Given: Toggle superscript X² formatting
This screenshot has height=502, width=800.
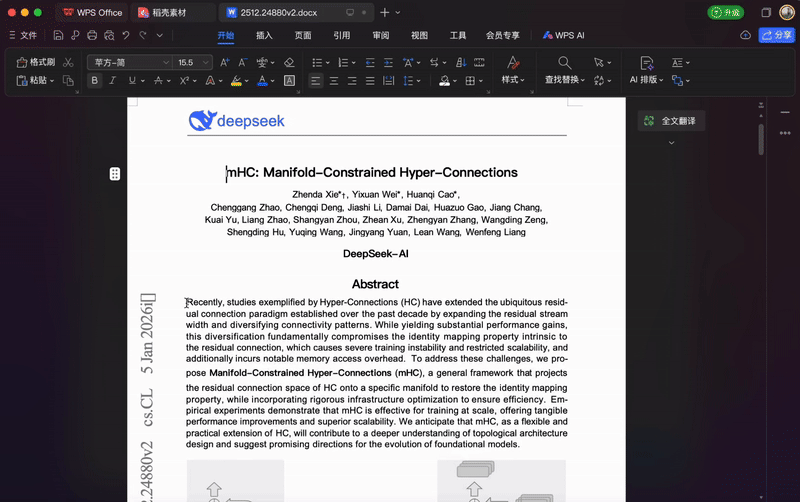Looking at the screenshot, I should coord(185,80).
